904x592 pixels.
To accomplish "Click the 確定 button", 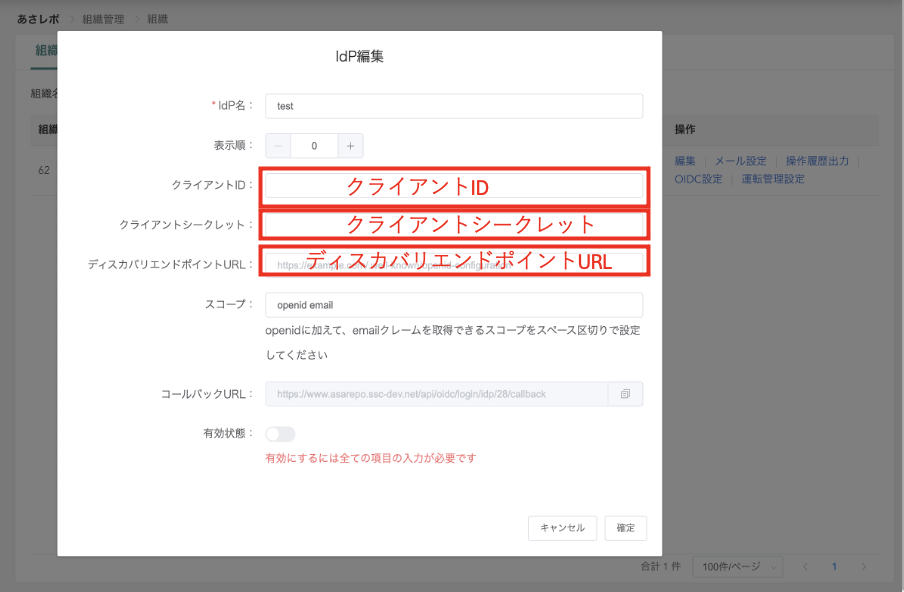I will [626, 528].
